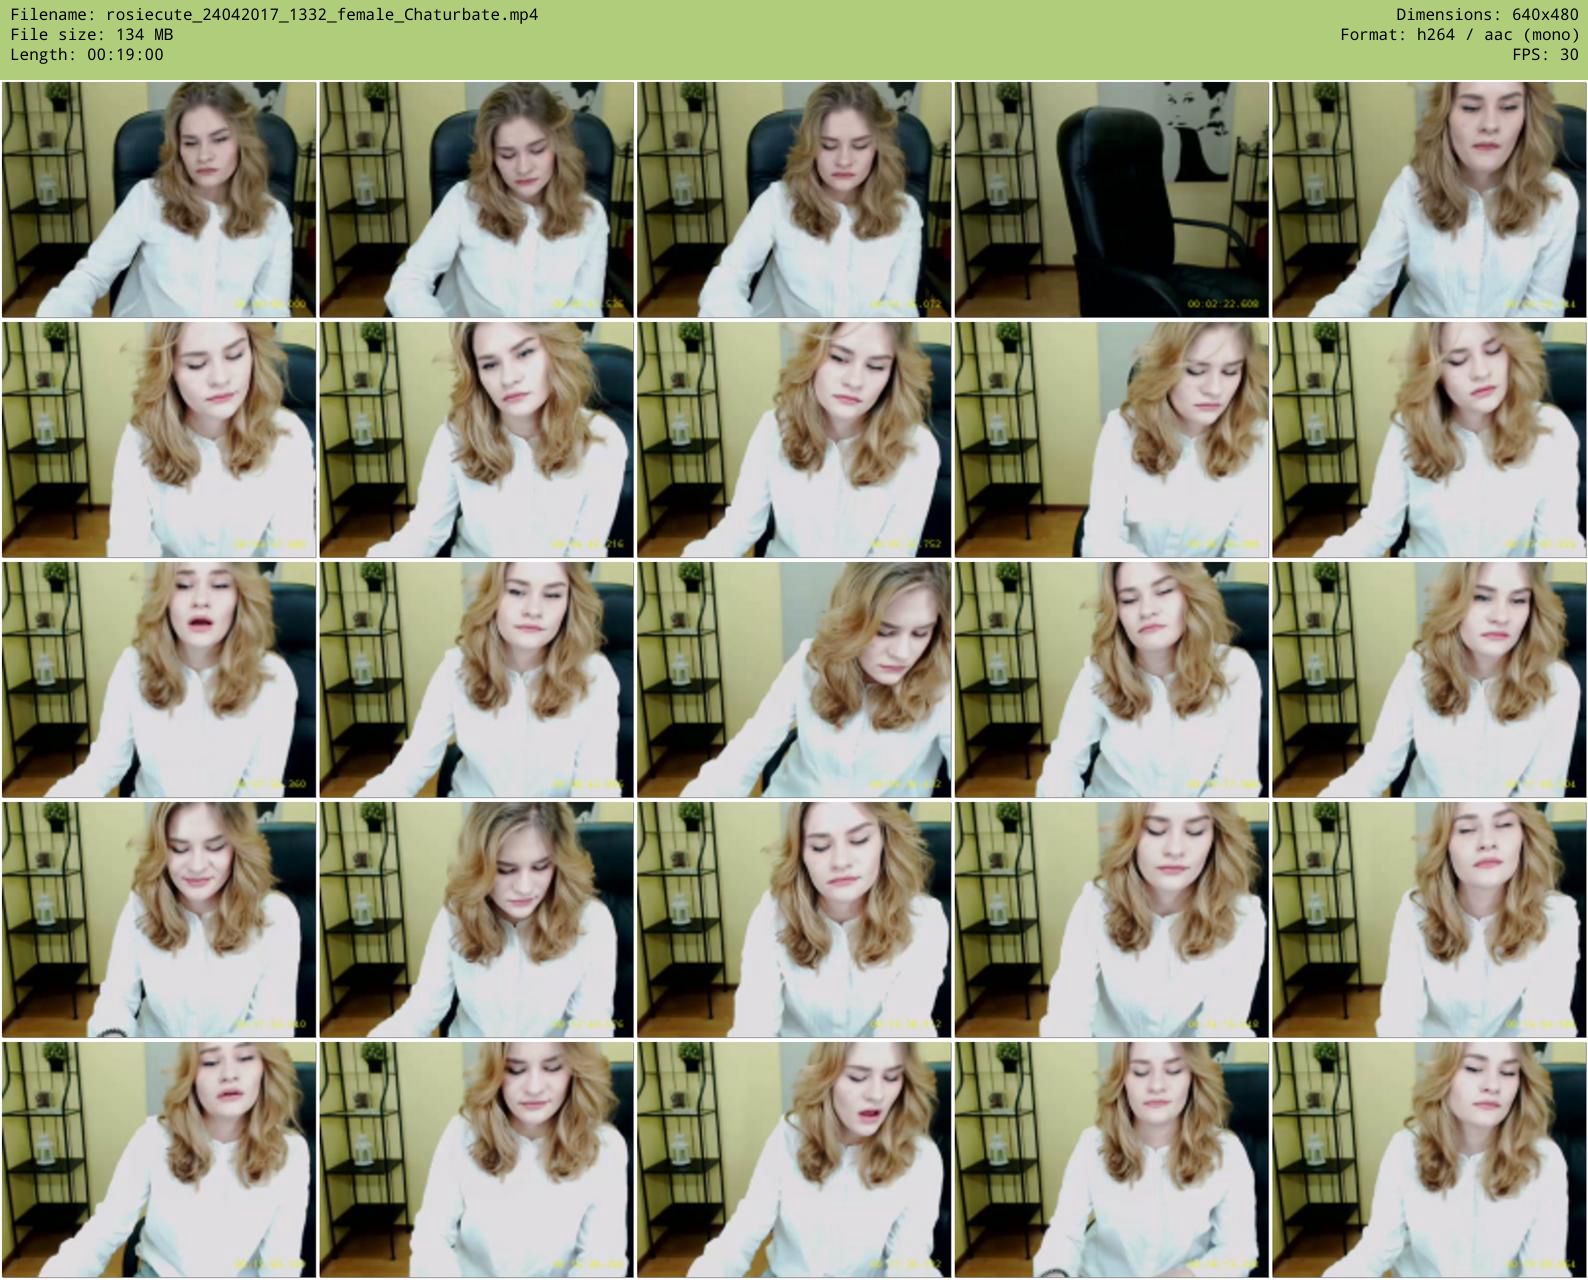Click the third thumbnail in the top row
The width and height of the screenshot is (1588, 1280).
(794, 200)
